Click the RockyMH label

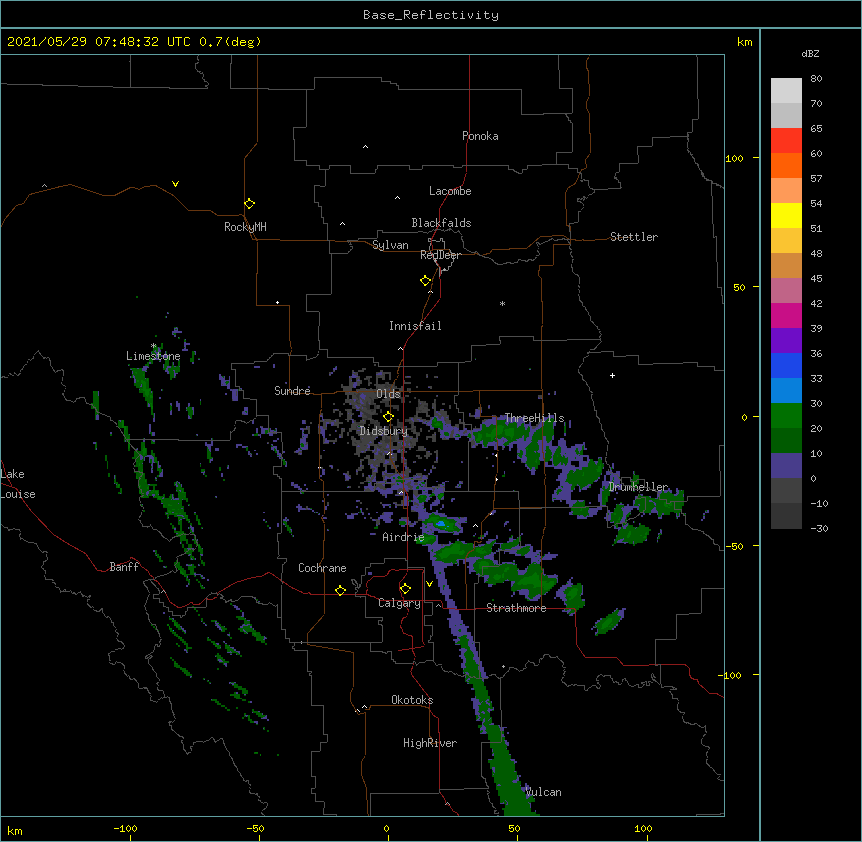pyautogui.click(x=245, y=227)
